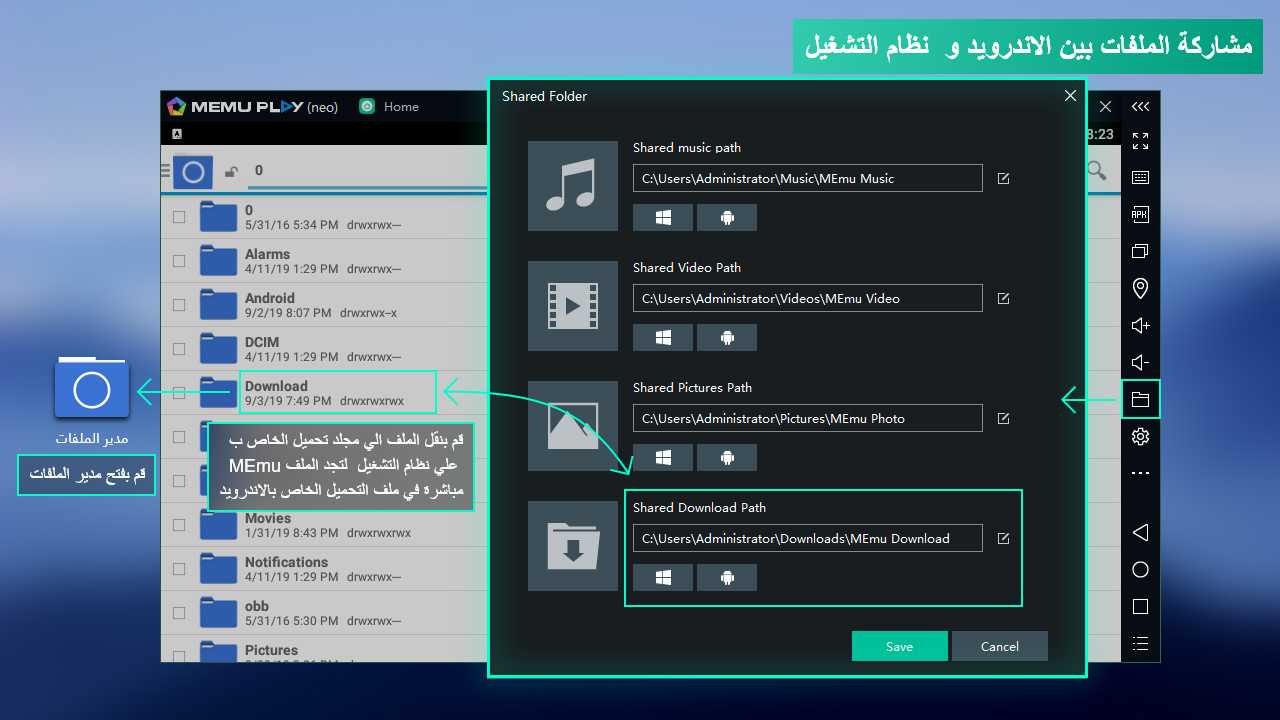Viewport: 1280px width, 720px height.
Task: Click the unlock padlock icon in file manager
Action: pos(230,172)
